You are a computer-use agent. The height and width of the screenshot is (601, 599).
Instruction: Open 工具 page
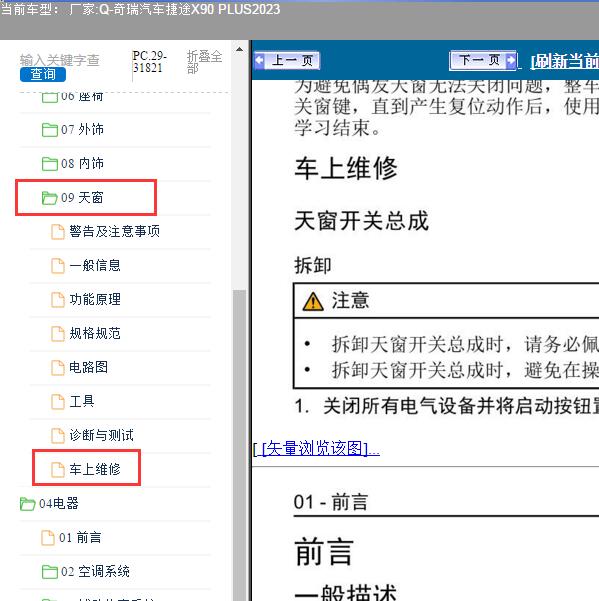pos(82,402)
